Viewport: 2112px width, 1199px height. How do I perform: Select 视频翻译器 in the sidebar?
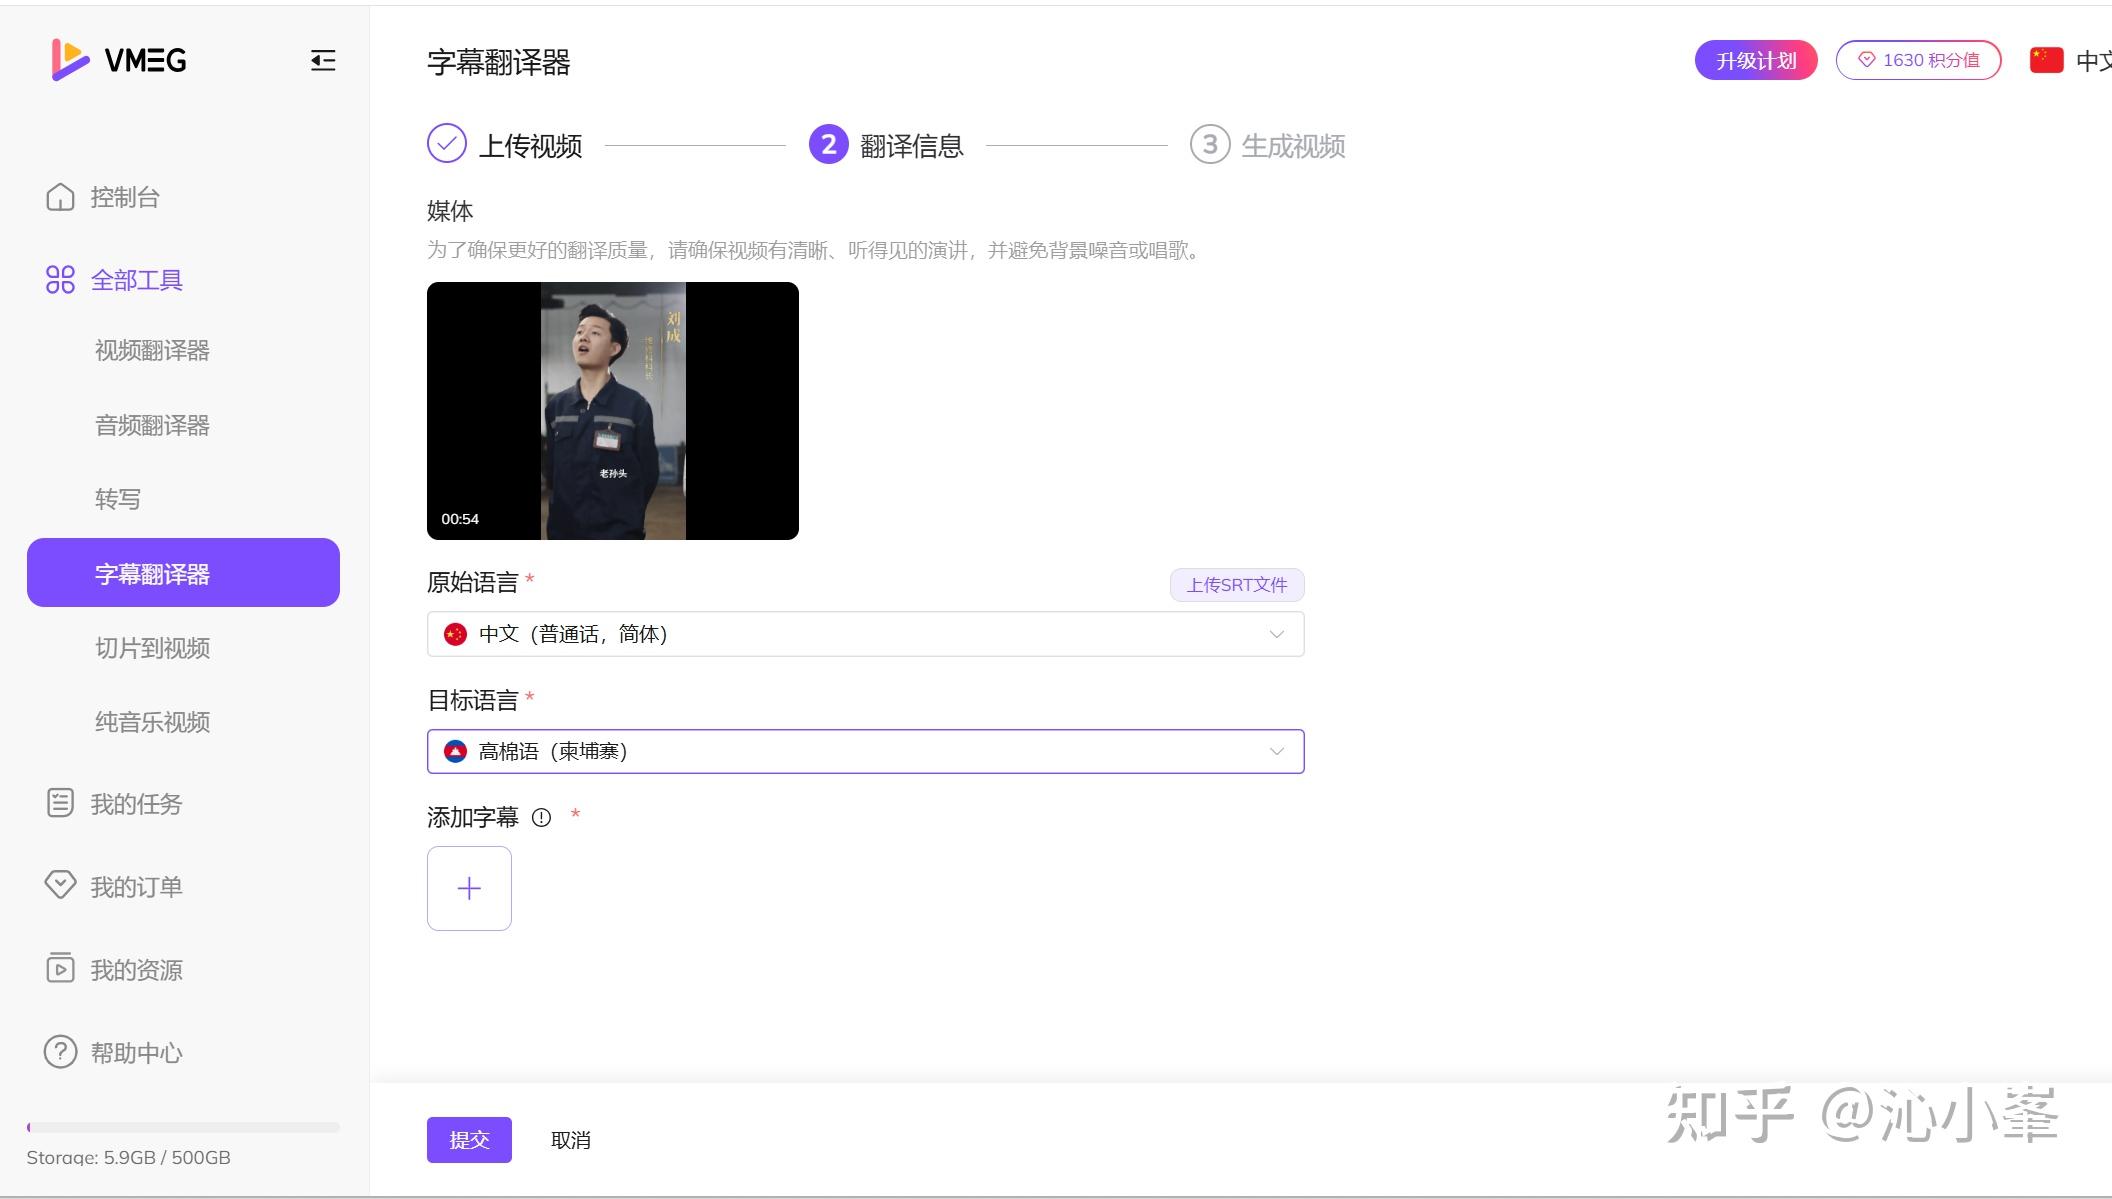pos(152,350)
